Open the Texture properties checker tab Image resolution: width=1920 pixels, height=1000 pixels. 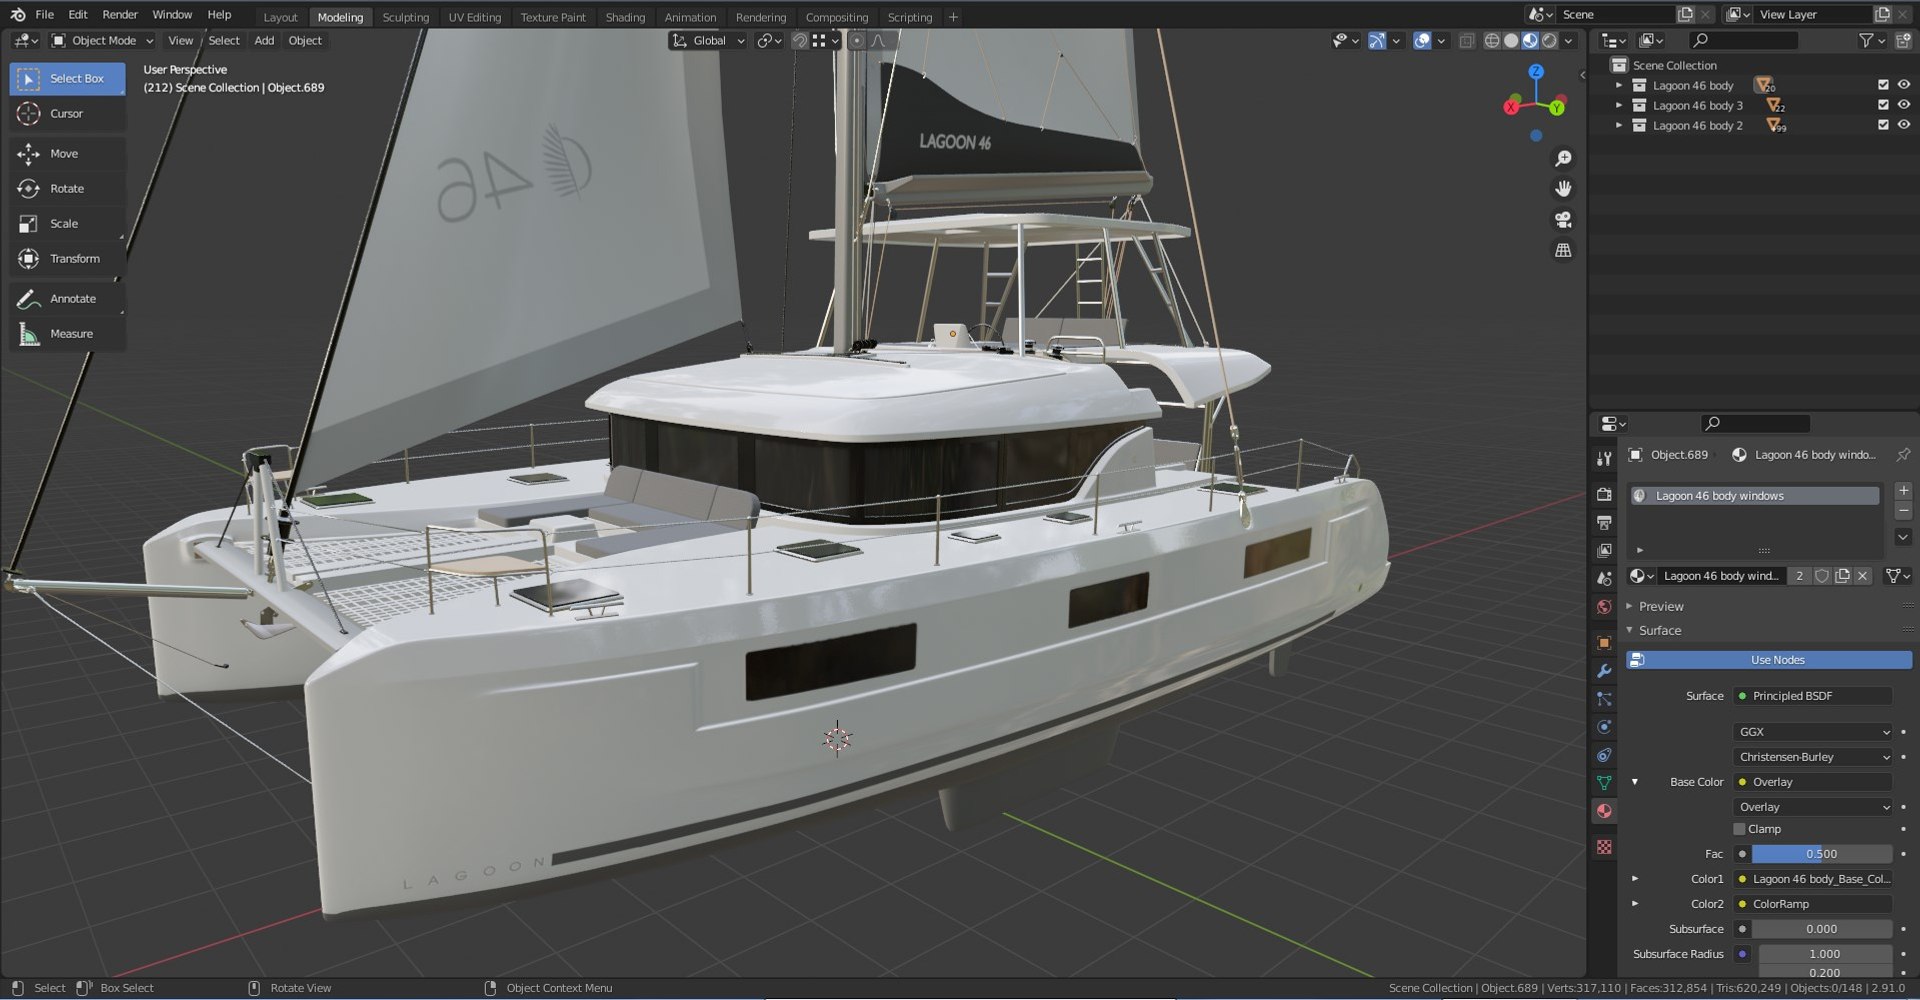tap(1604, 847)
